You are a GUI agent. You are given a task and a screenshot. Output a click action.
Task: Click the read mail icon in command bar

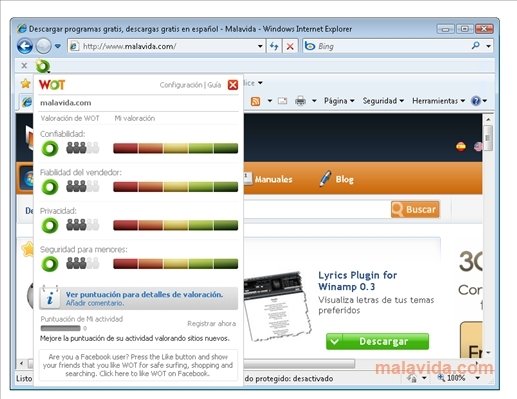coord(282,101)
